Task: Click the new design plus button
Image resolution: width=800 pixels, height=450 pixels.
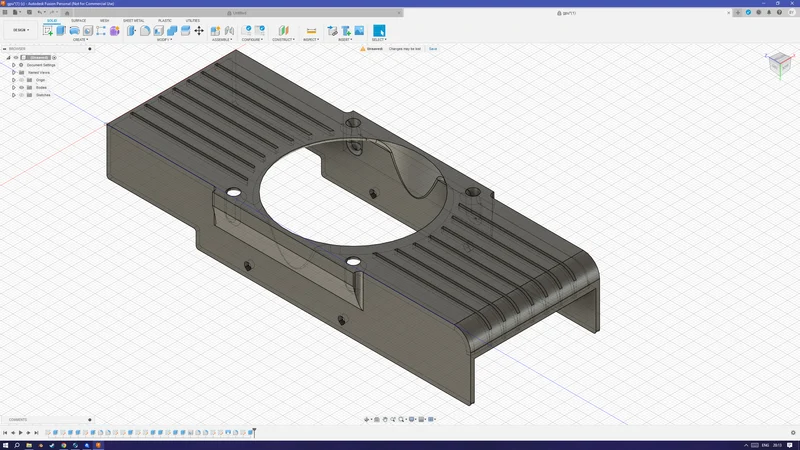Action: [x=738, y=13]
